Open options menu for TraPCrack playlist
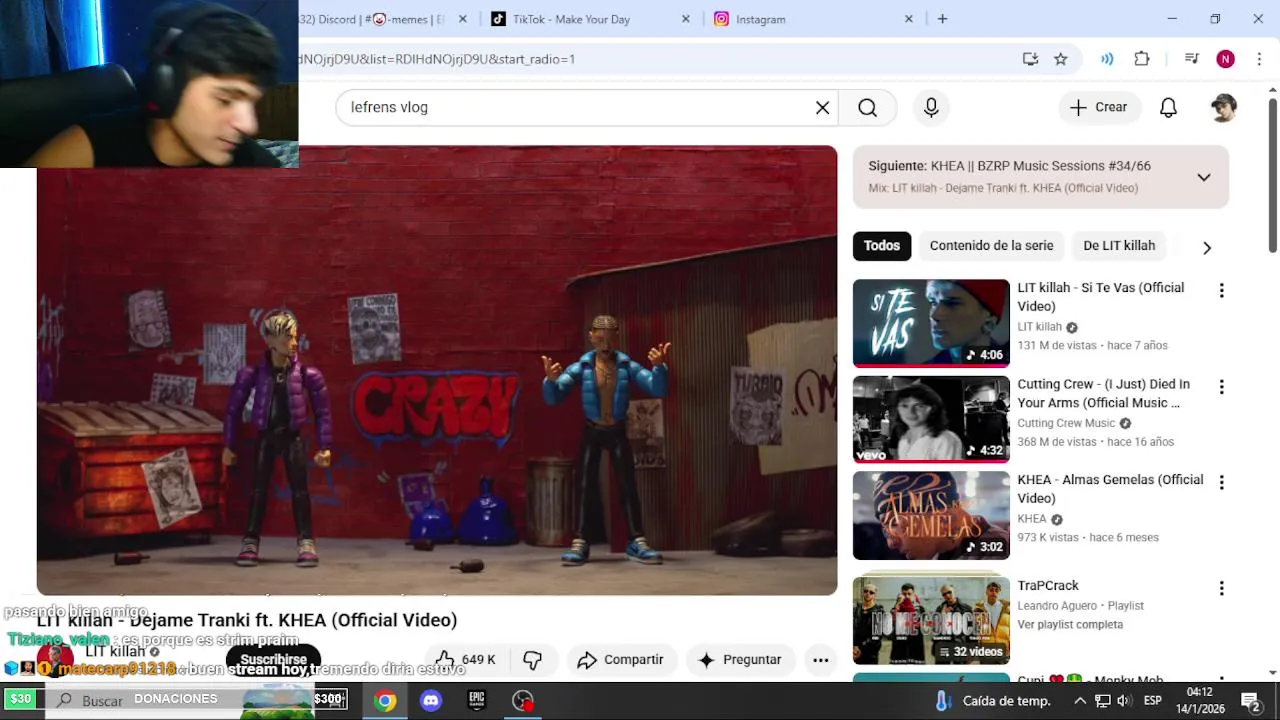The image size is (1280, 720). pyautogui.click(x=1221, y=589)
